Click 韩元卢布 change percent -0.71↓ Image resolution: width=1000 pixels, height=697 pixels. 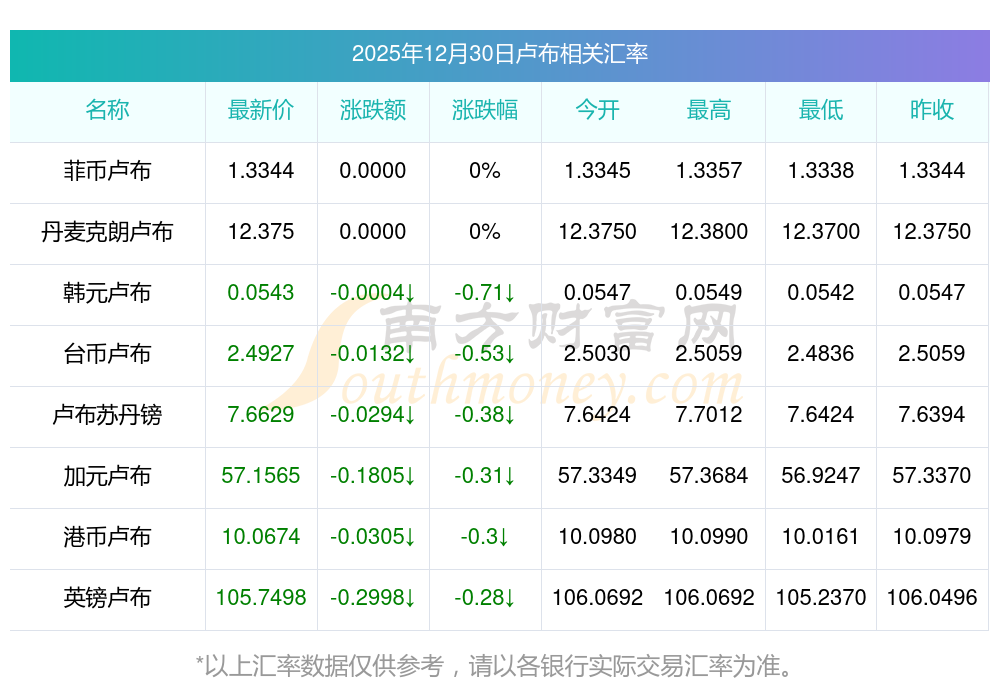485,293
